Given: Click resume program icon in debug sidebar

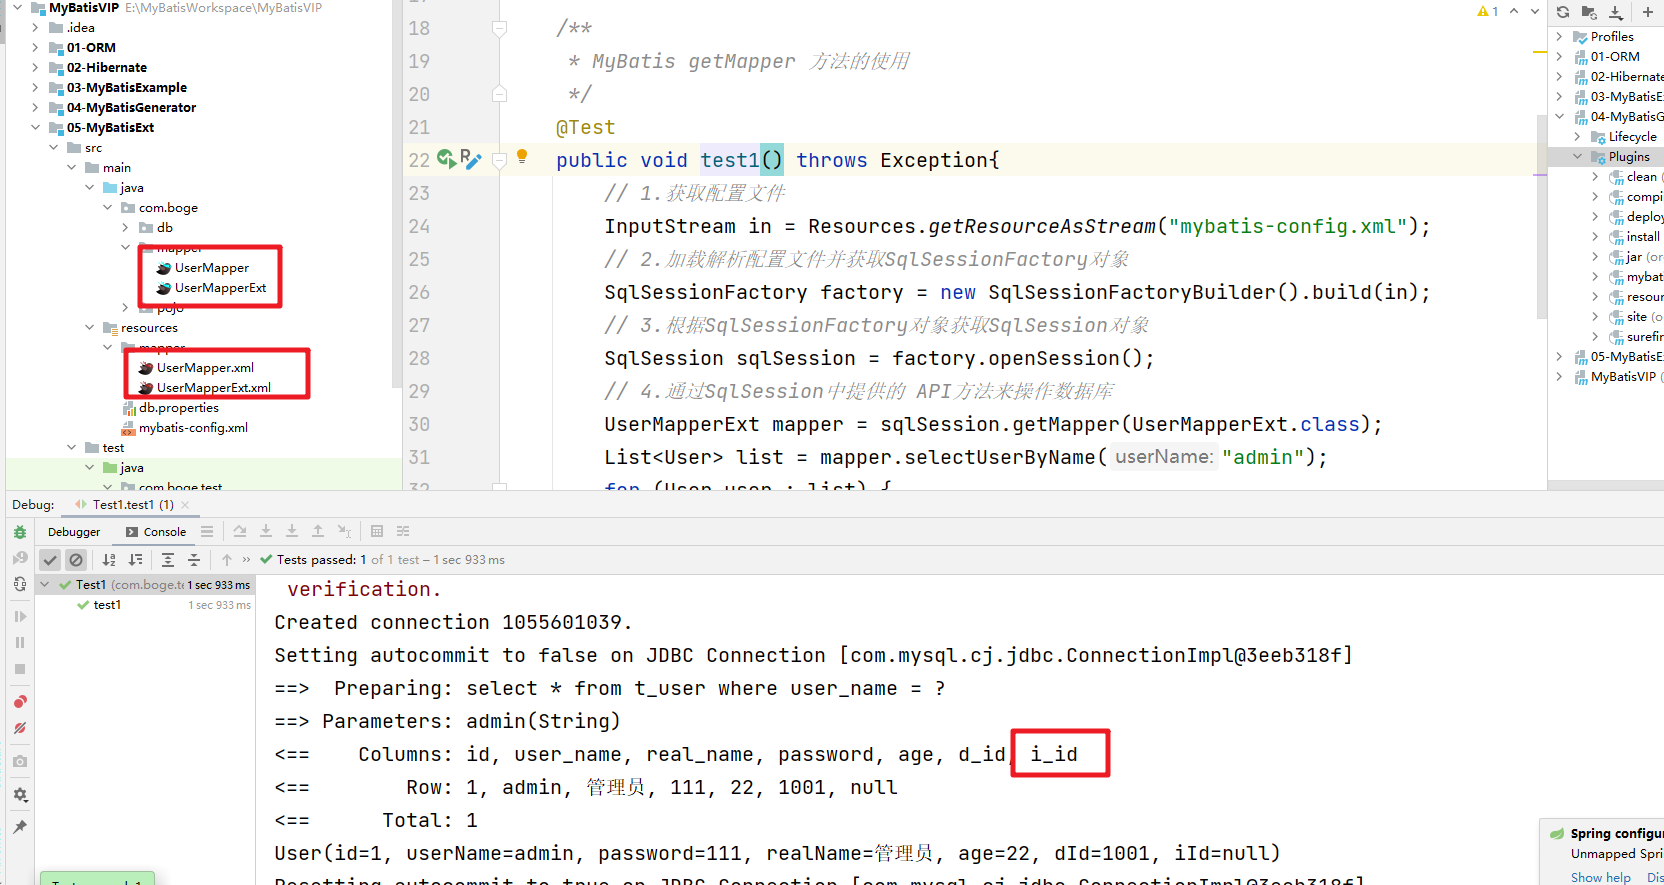Looking at the screenshot, I should (20, 617).
